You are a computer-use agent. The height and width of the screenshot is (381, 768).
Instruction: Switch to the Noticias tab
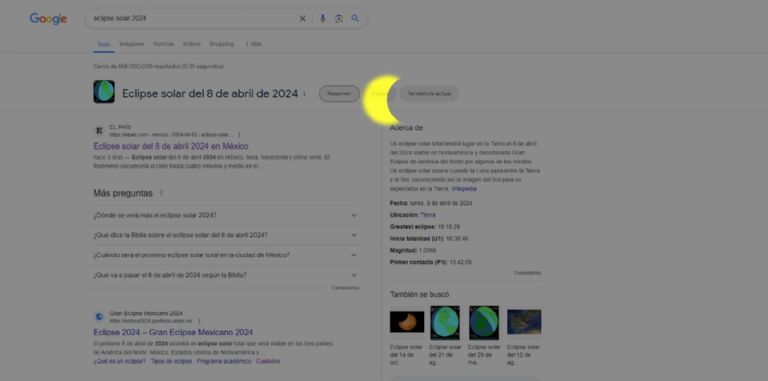pyautogui.click(x=164, y=44)
